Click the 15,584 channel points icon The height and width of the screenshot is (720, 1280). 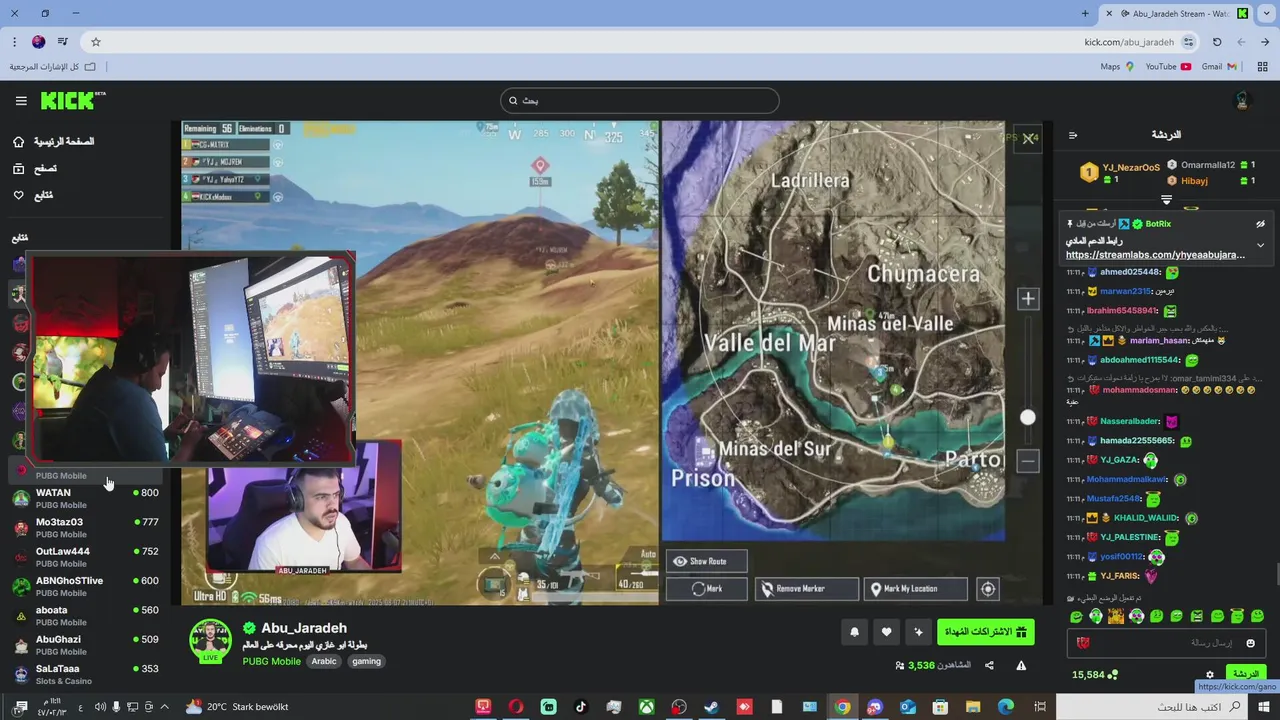[1113, 675]
